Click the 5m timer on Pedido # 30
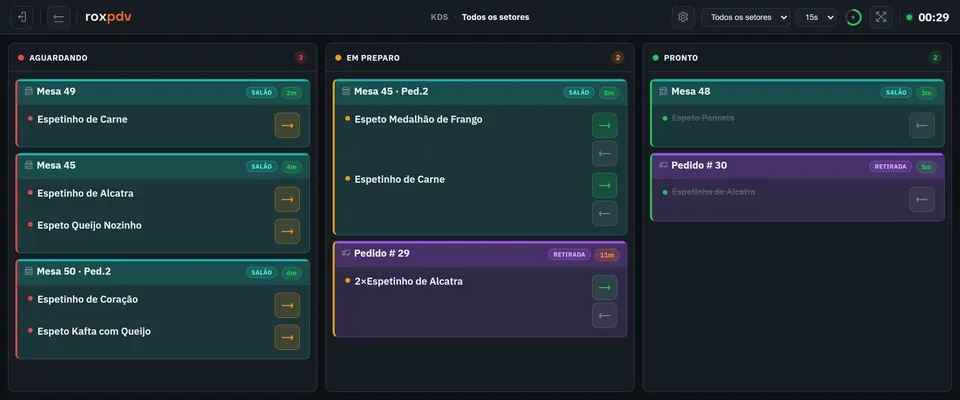The width and height of the screenshot is (960, 400). pyautogui.click(x=926, y=167)
